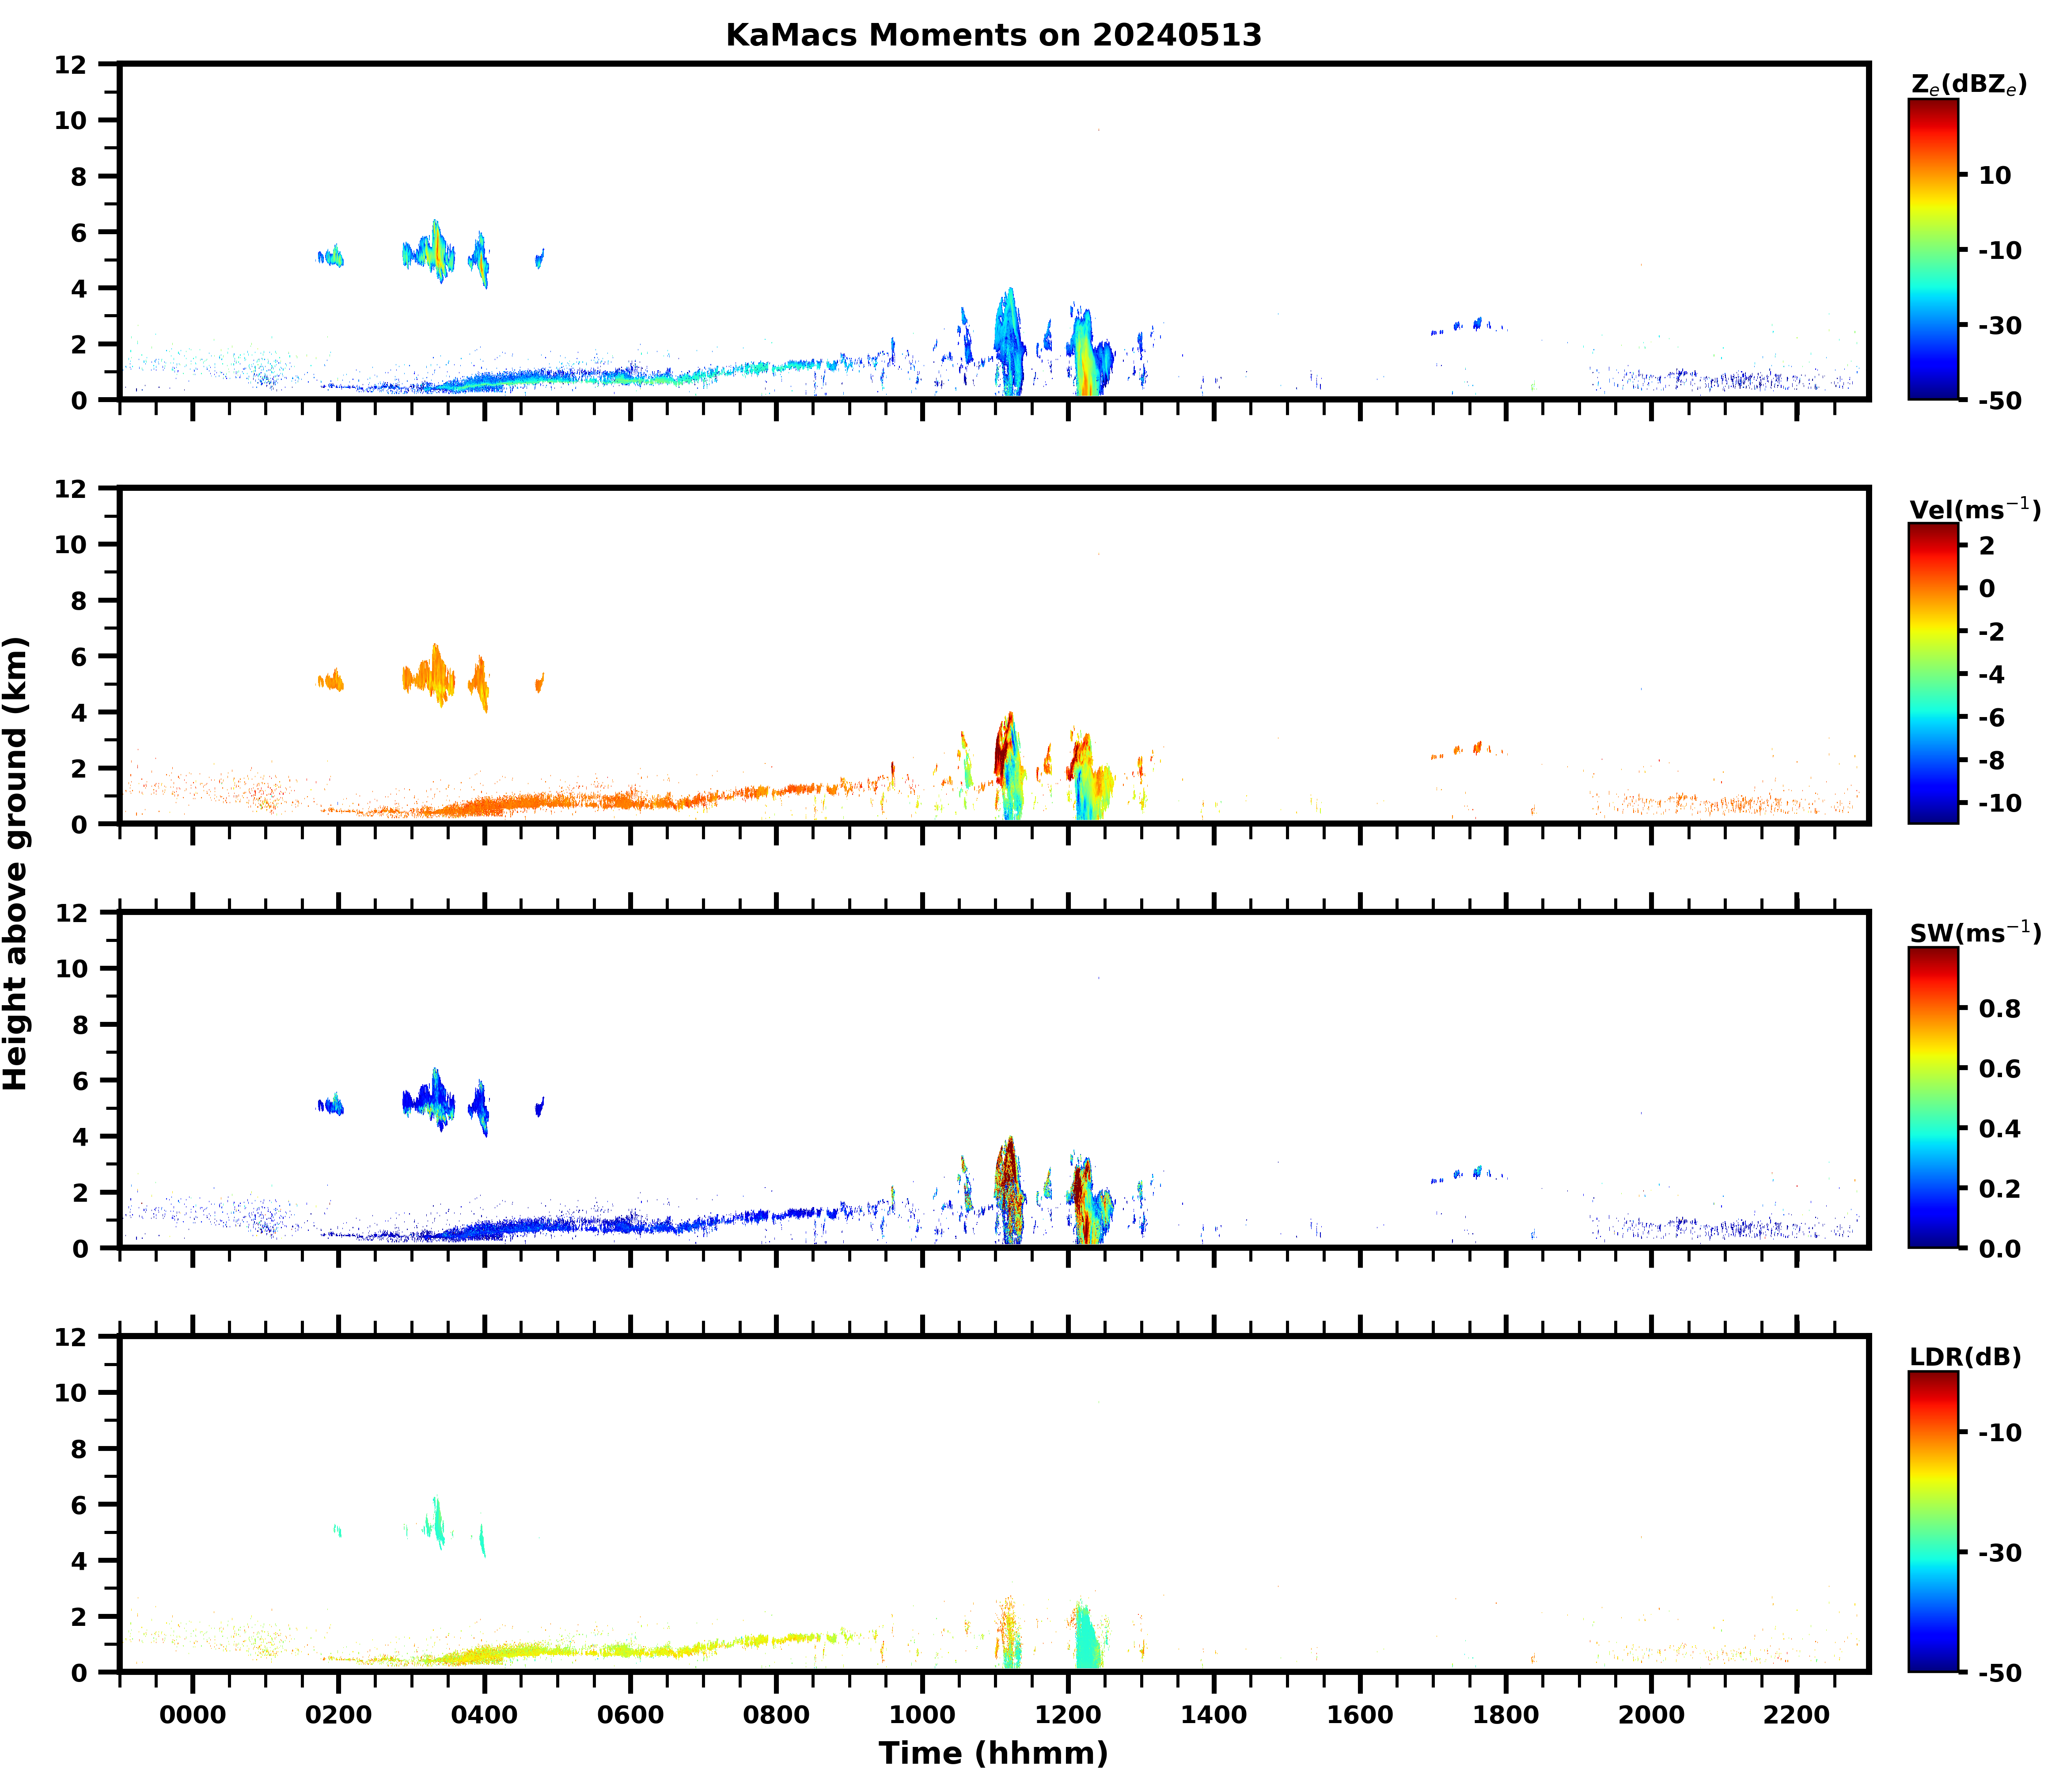This screenshot has height=1792, width=2063.
Task: Click the 0.8 label on SW colorbar
Action: pyautogui.click(x=2000, y=1008)
